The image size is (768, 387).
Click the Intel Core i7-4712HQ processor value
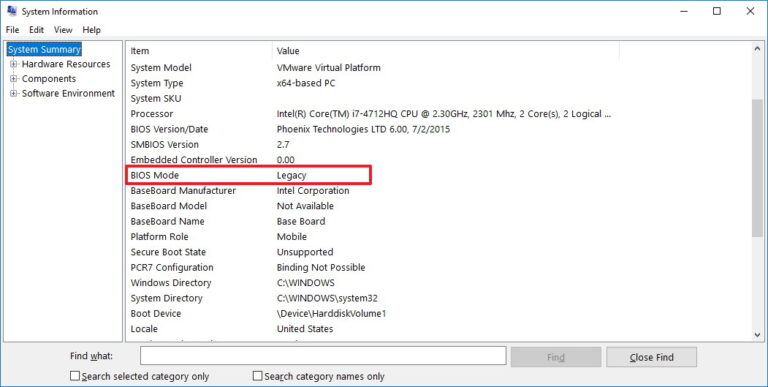(x=444, y=114)
